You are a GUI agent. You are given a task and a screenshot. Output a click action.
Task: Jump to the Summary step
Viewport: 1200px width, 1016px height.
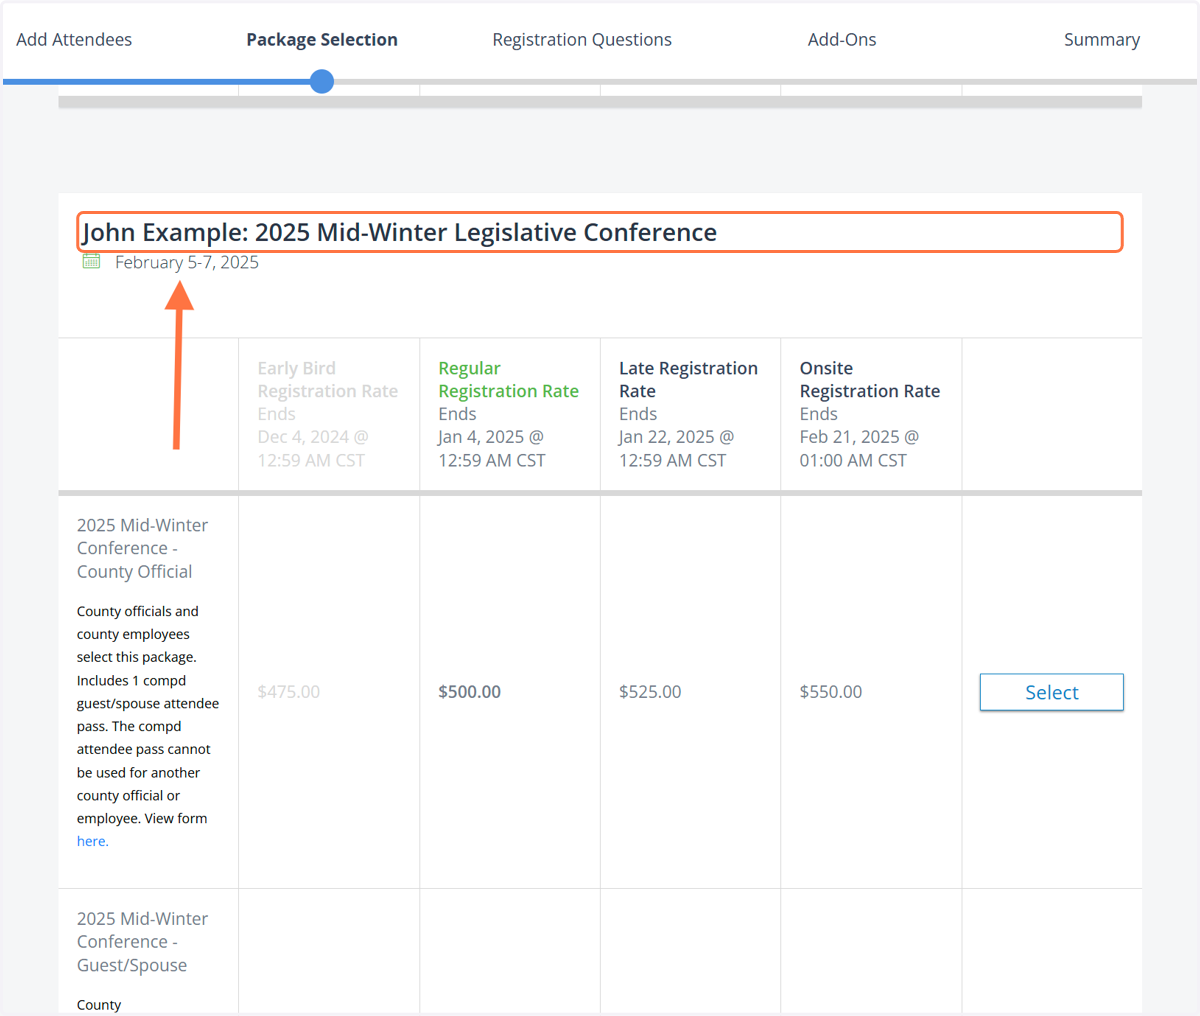[x=1102, y=40]
